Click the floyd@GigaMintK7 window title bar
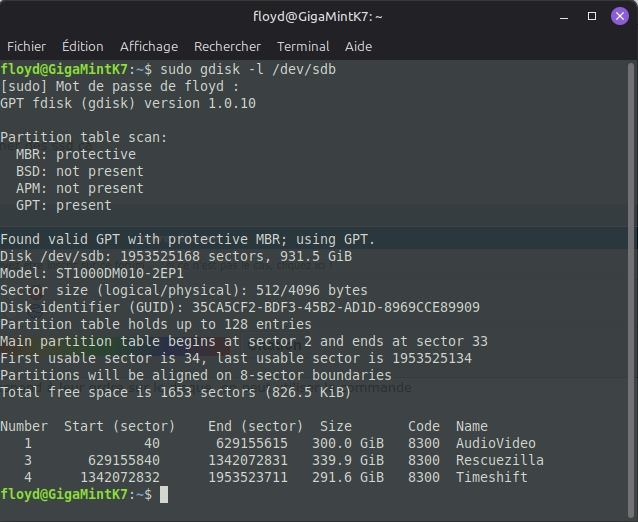The width and height of the screenshot is (638, 522). (318, 16)
